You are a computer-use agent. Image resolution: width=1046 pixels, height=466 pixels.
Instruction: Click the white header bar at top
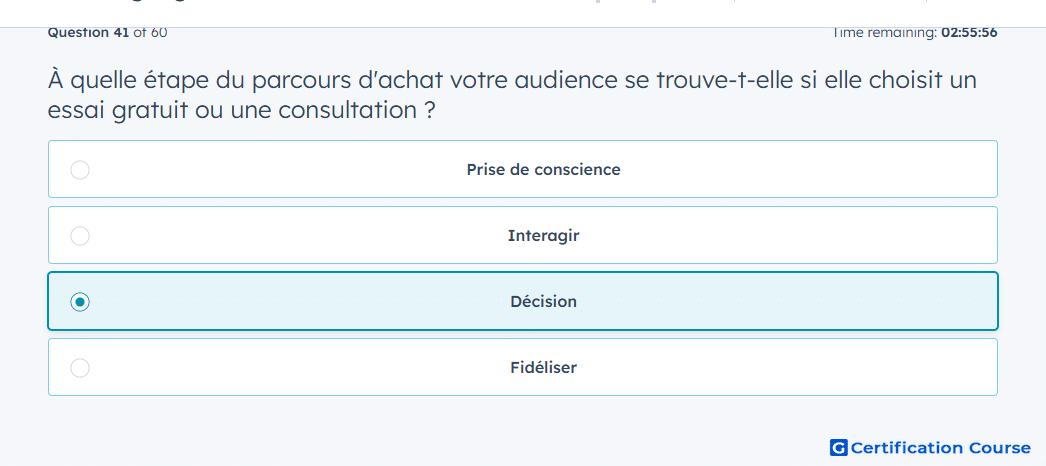523,13
